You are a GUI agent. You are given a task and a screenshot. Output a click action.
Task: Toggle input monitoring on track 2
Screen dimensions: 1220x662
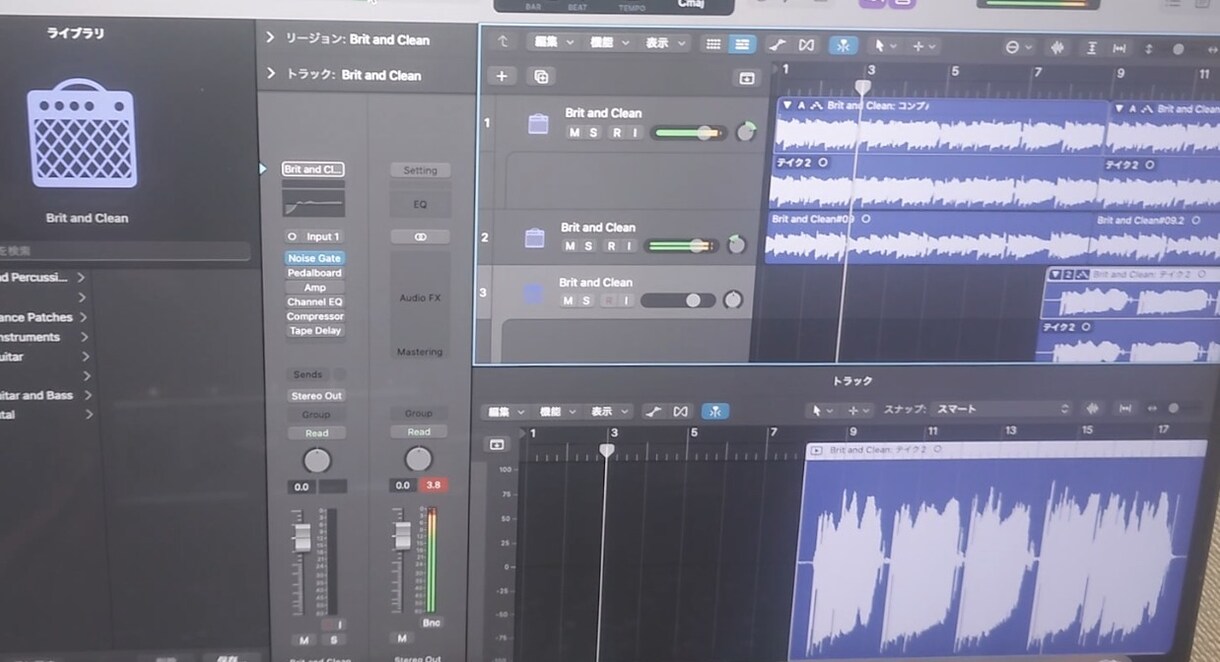pos(630,246)
